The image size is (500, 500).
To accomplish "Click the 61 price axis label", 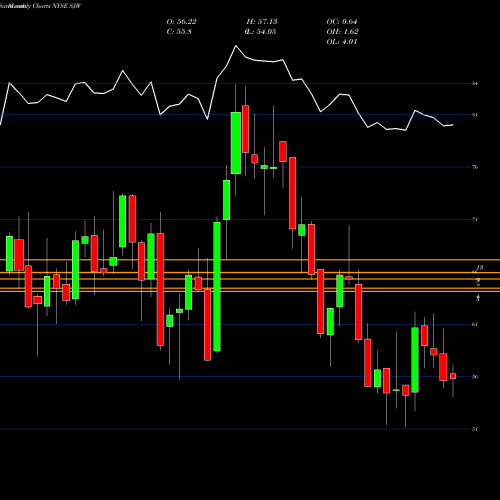I will tap(475, 324).
